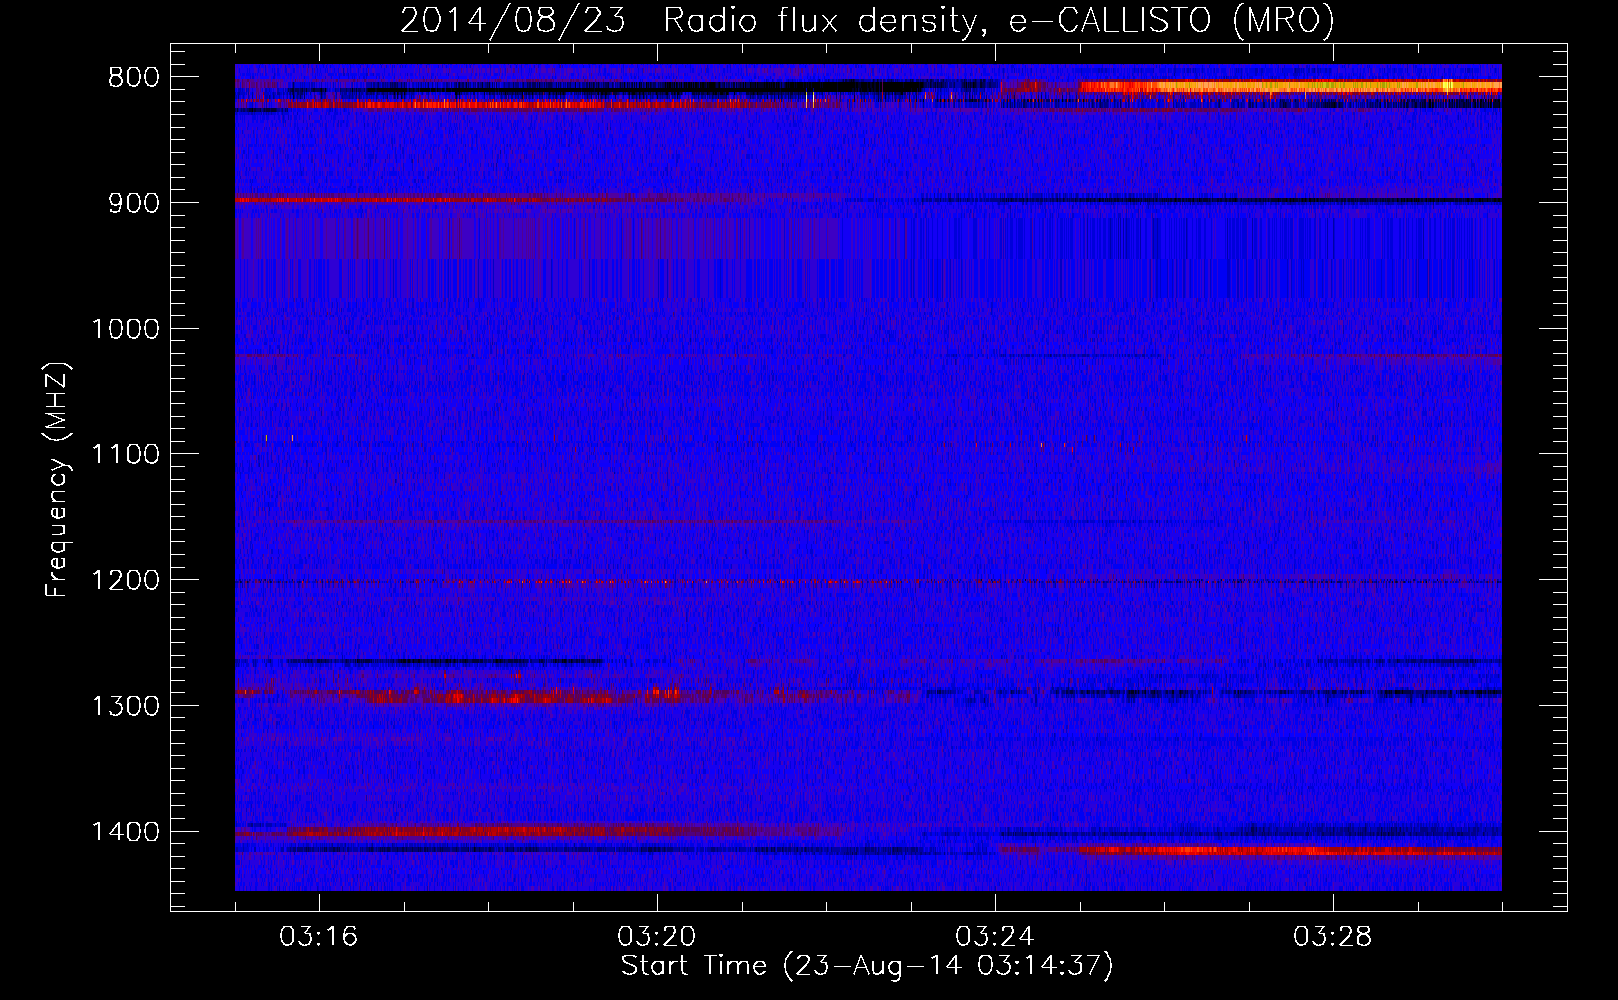Click the 03:24 time tick label

[995, 937]
